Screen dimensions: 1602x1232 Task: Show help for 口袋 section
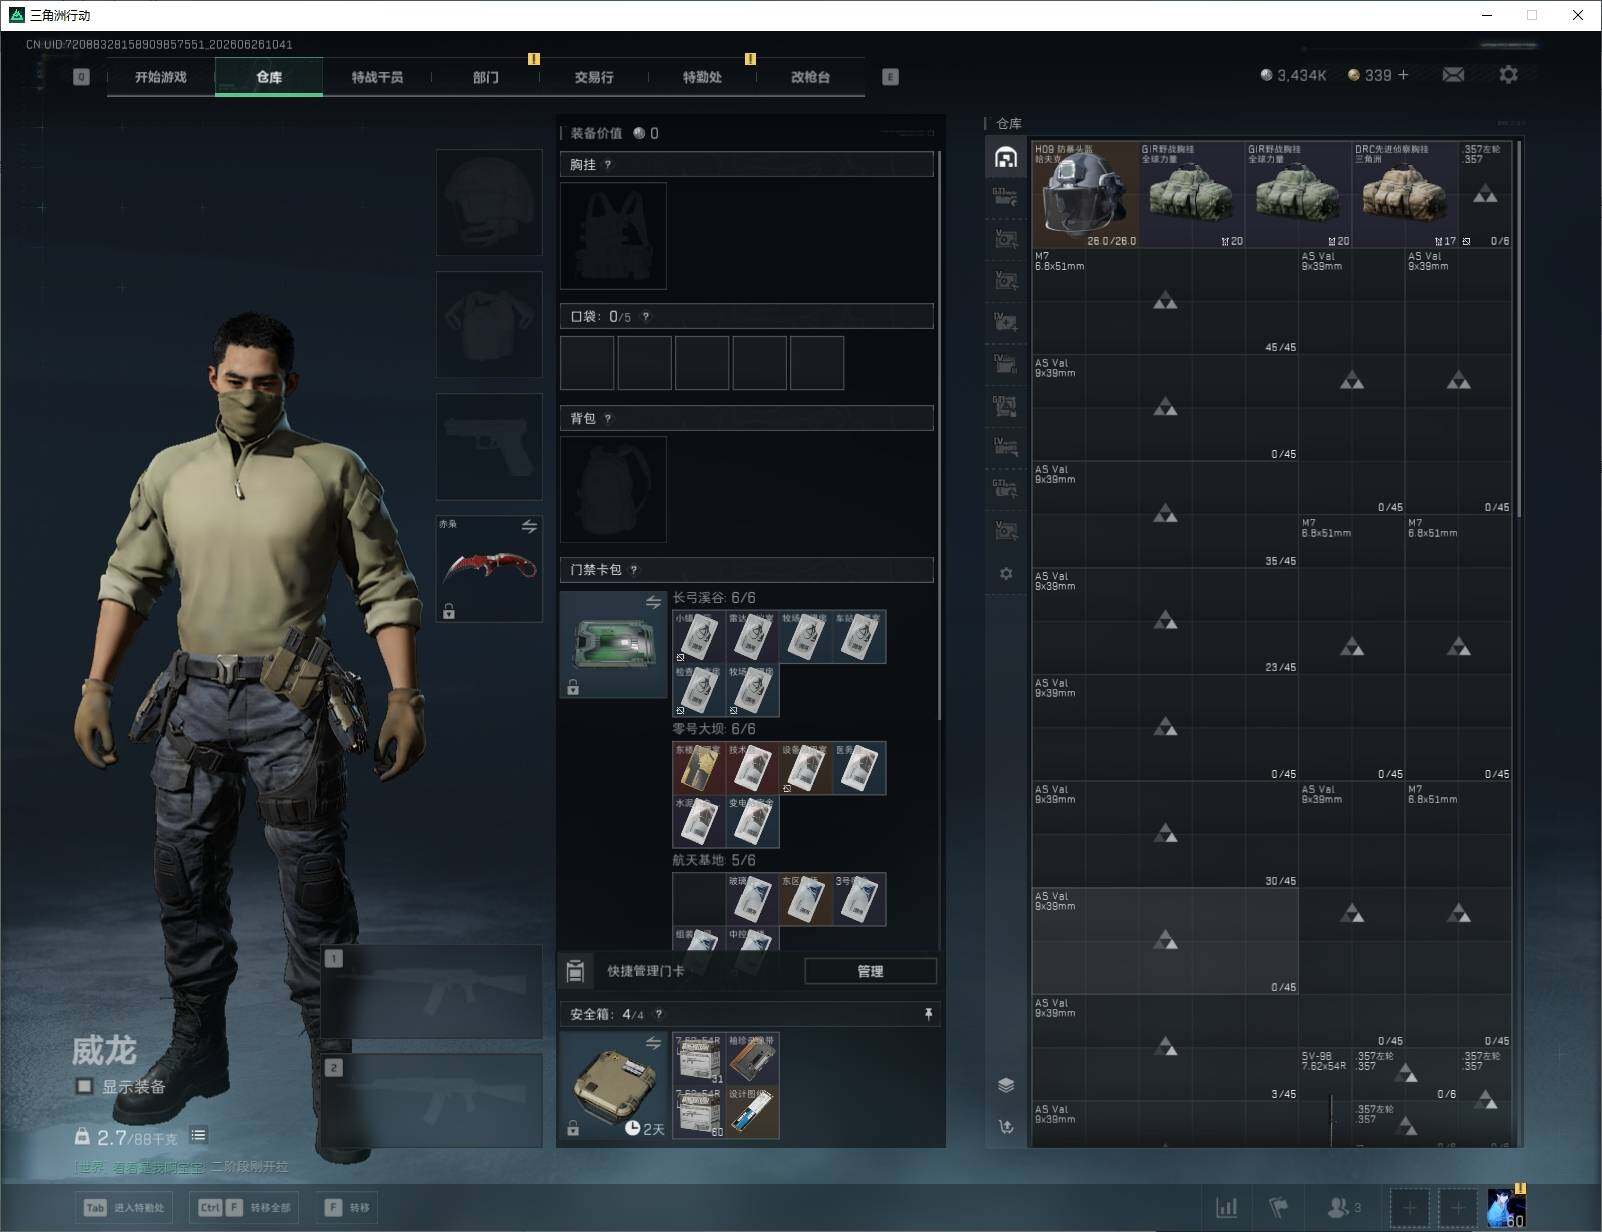coord(646,317)
